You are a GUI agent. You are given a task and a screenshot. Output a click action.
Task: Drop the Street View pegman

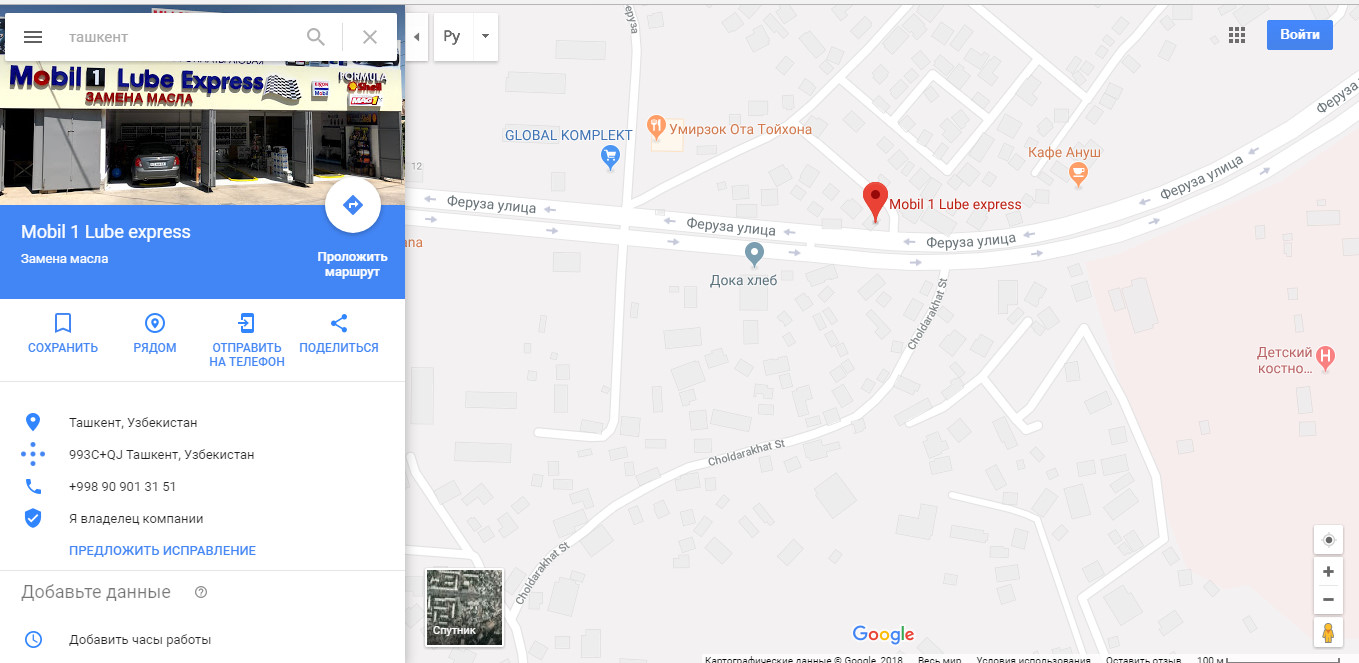[x=1328, y=633]
